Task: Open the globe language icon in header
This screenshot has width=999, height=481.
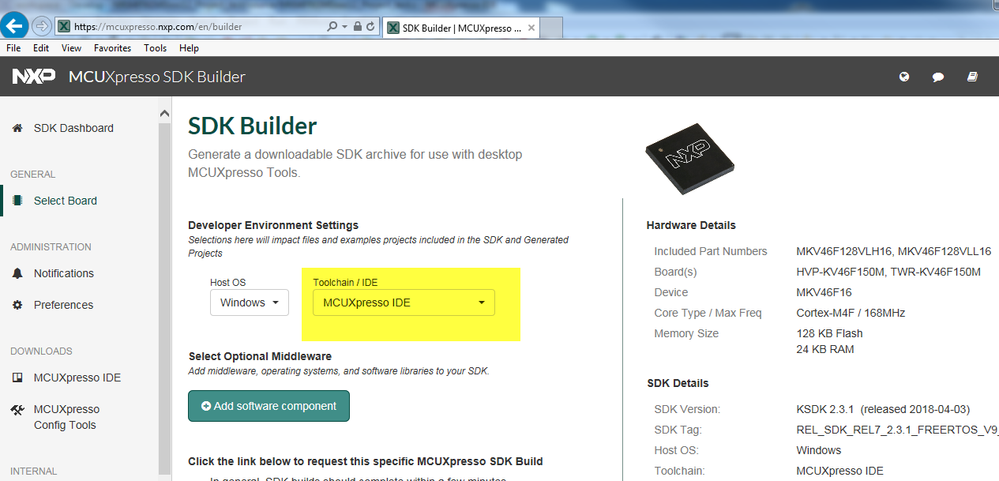Action: (x=903, y=77)
